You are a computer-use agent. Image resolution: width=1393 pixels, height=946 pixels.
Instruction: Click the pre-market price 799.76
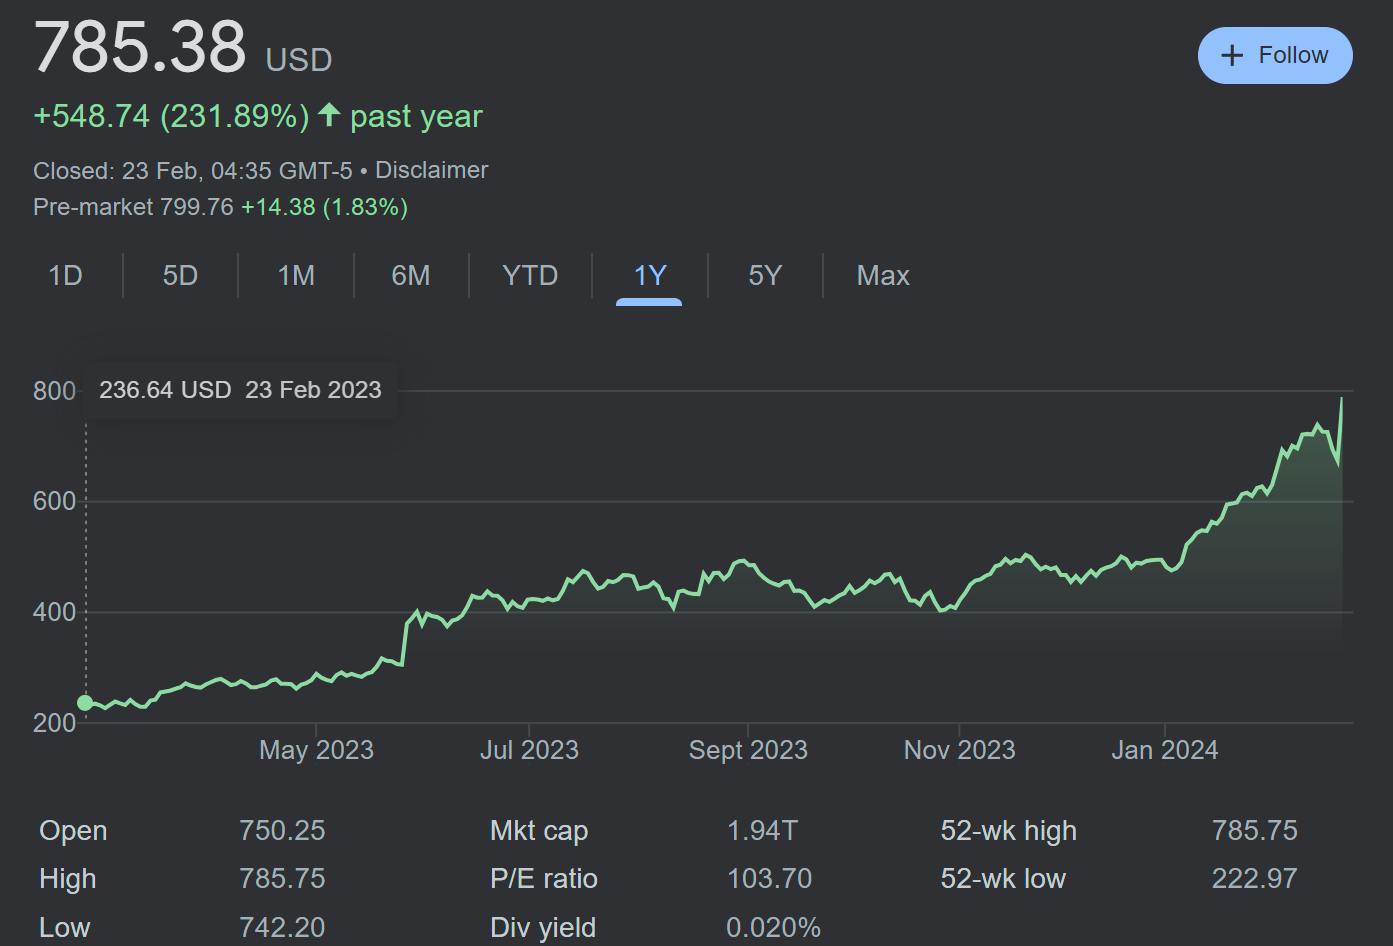(x=196, y=207)
